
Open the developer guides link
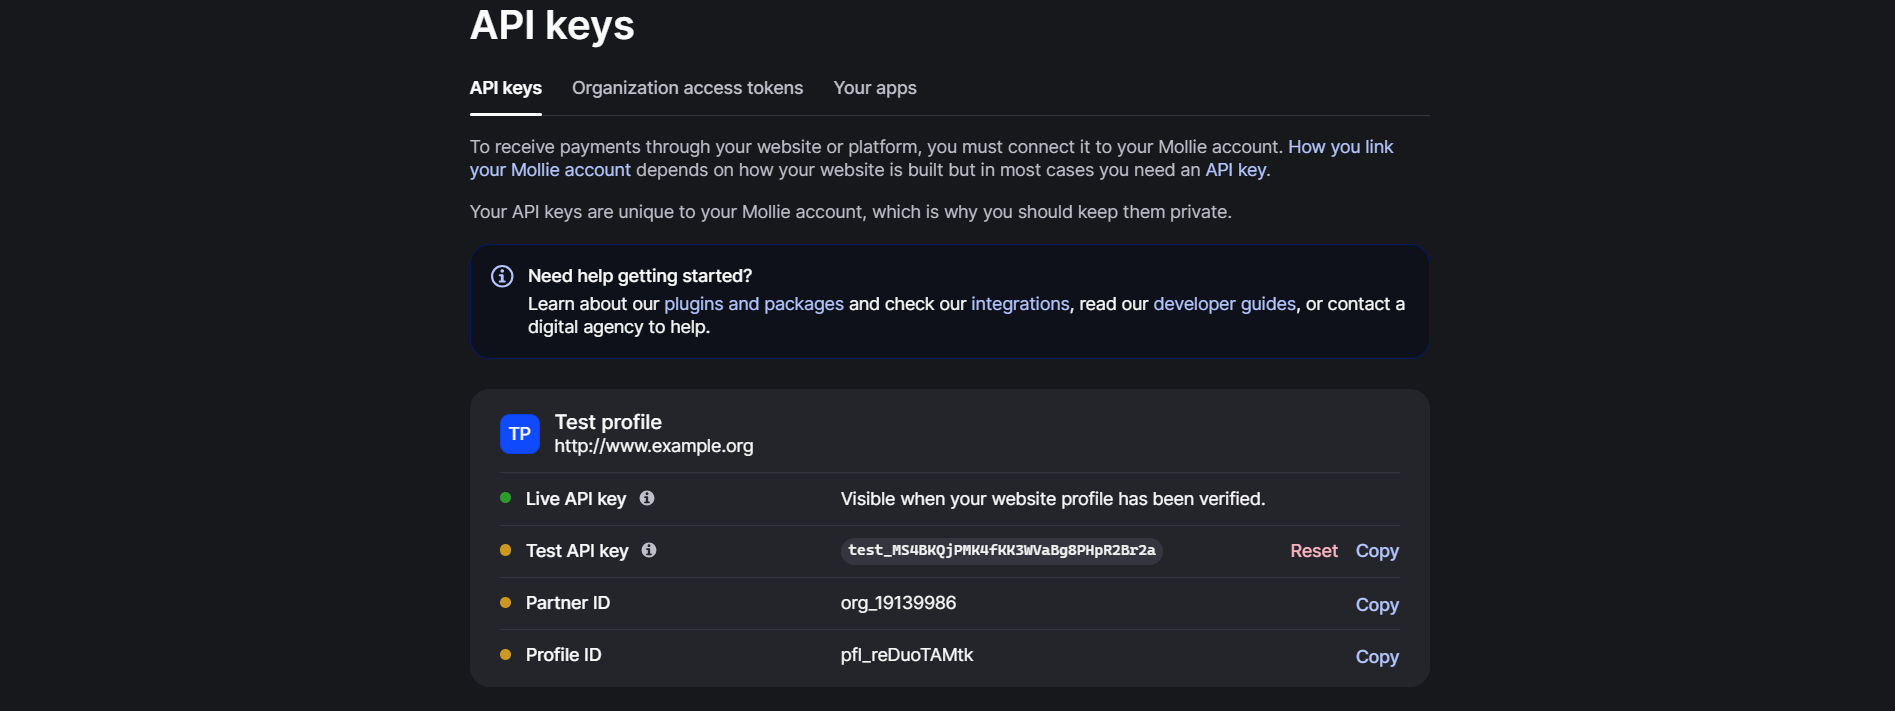(x=1223, y=304)
